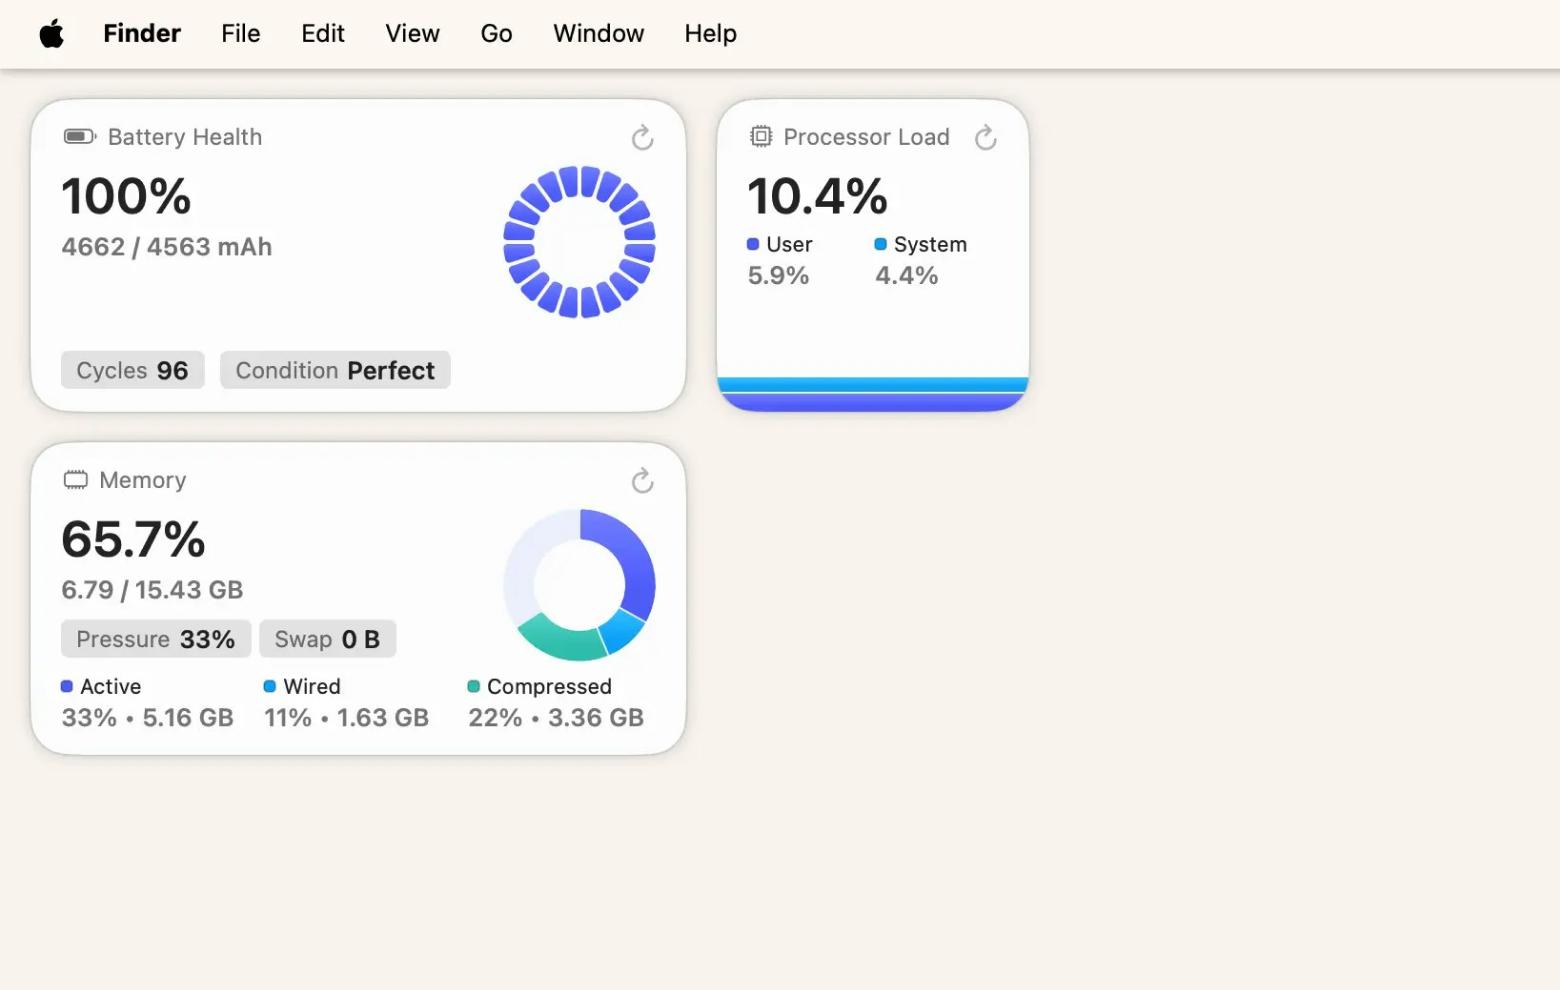1560x990 pixels.
Task: Click the User legend color dot
Action: tap(753, 244)
